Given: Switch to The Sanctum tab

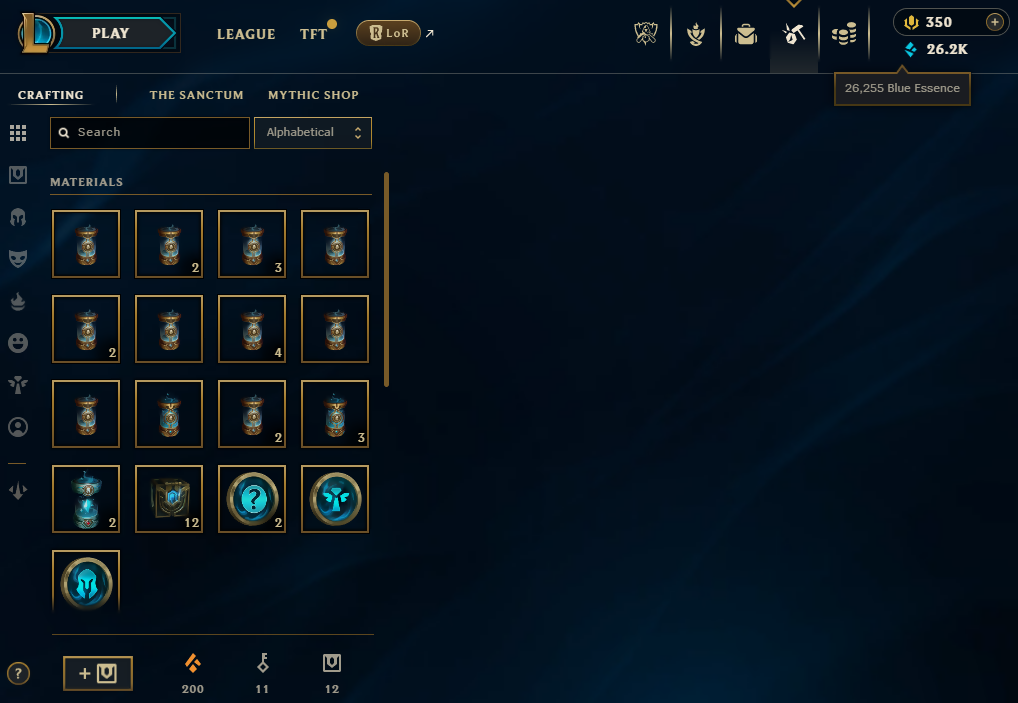Looking at the screenshot, I should (x=196, y=95).
